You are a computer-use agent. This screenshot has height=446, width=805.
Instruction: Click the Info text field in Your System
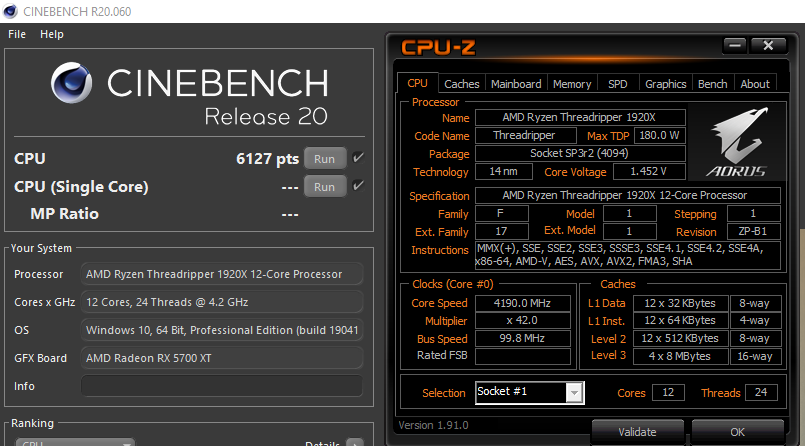tap(222, 386)
